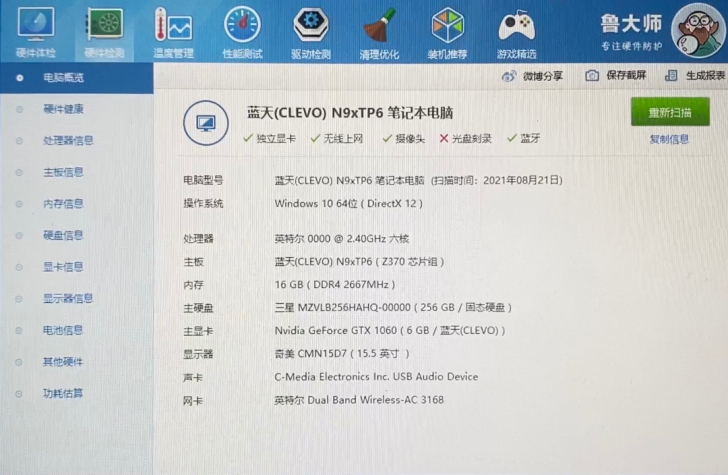Click the C-Media Electronics USB Audio Device value
The width and height of the screenshot is (728, 475).
[376, 377]
